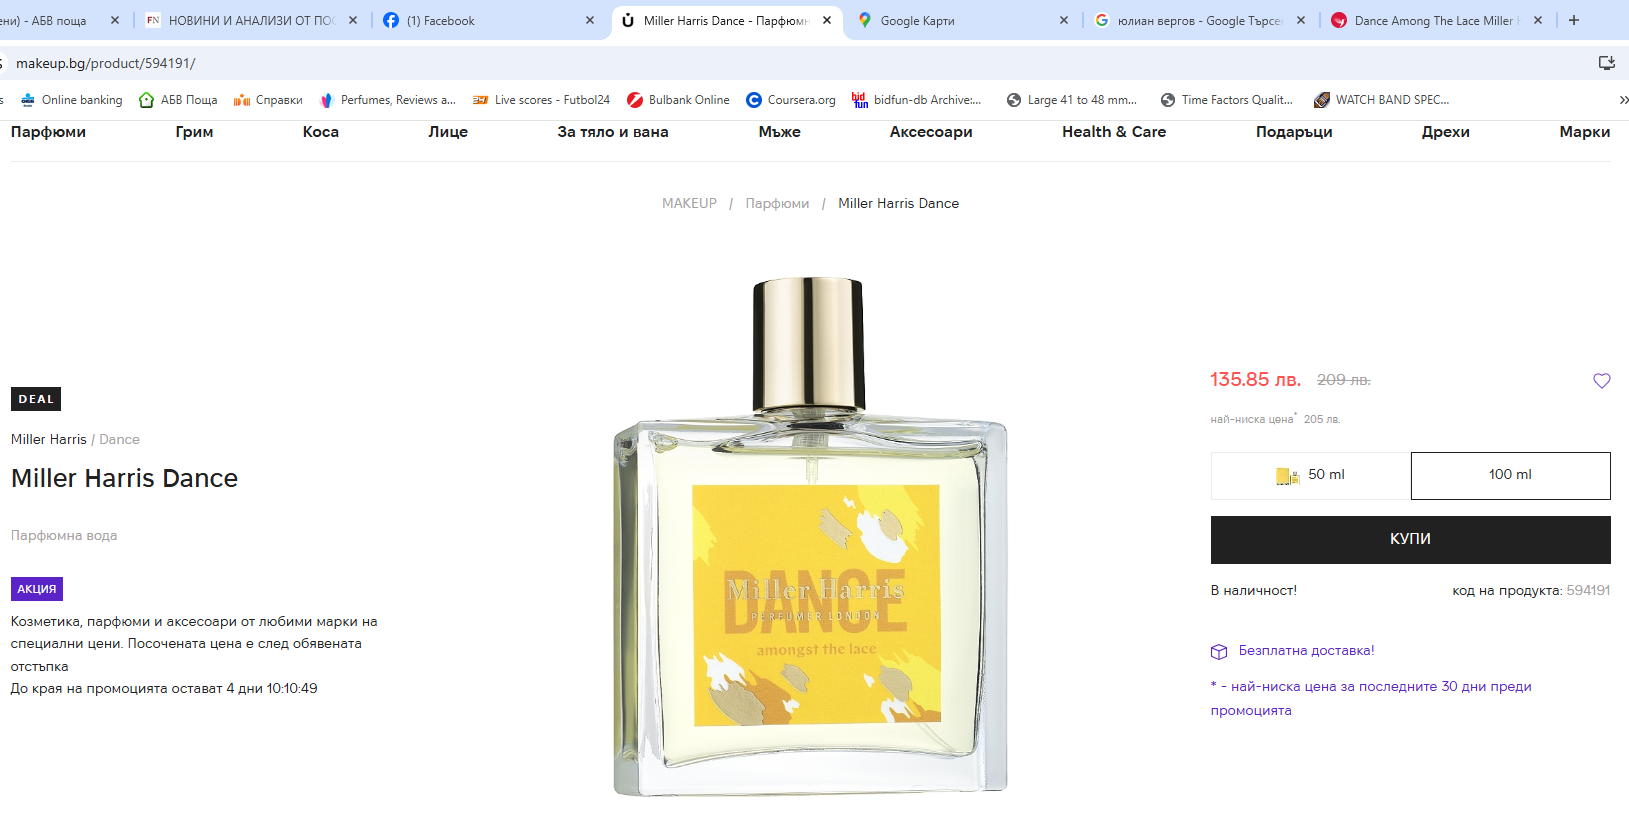Go to Парфюми breadcrumb link
1629x830 pixels.
[777, 203]
